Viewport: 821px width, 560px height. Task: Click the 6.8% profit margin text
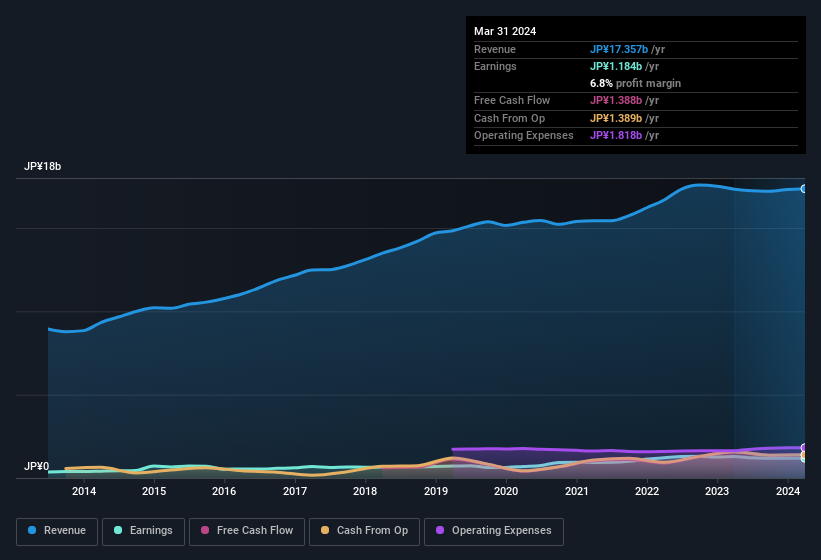click(635, 83)
